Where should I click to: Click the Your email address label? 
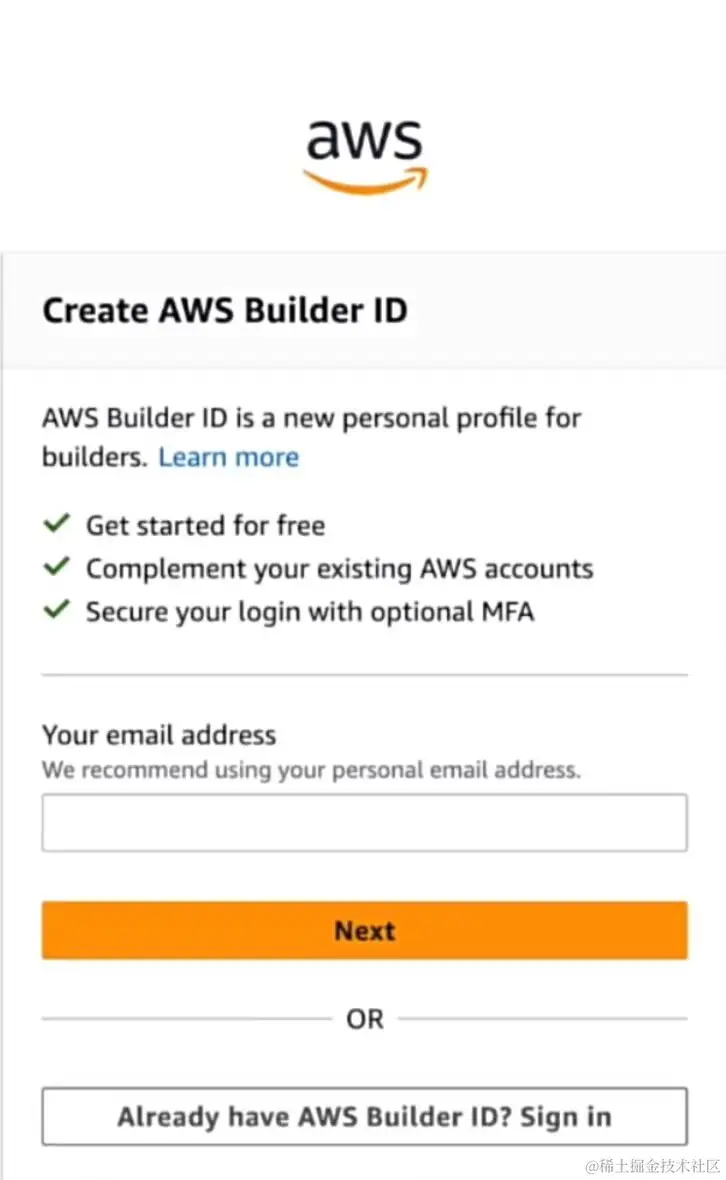(x=159, y=734)
